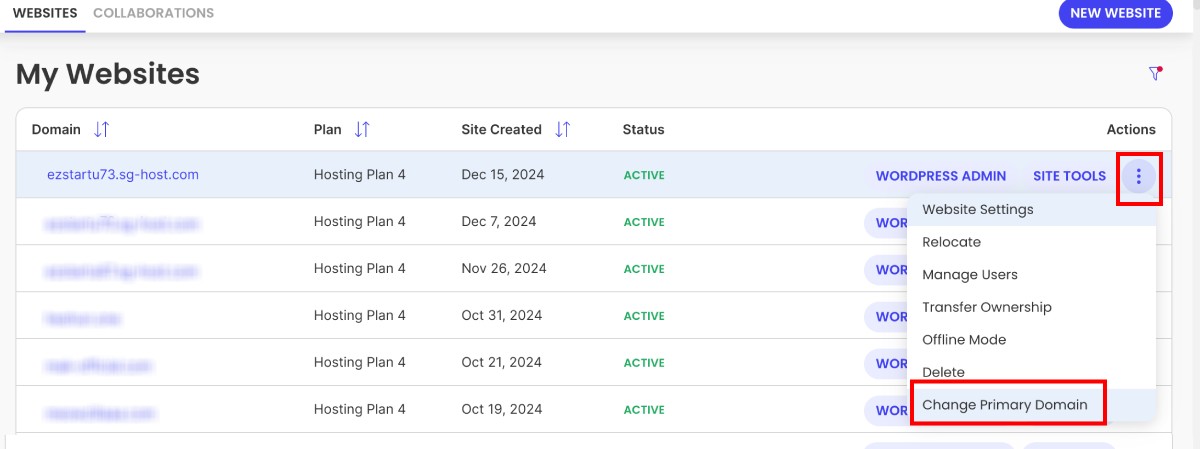Click the three-dot actions menu icon
The height and width of the screenshot is (449, 1200).
(x=1138, y=177)
